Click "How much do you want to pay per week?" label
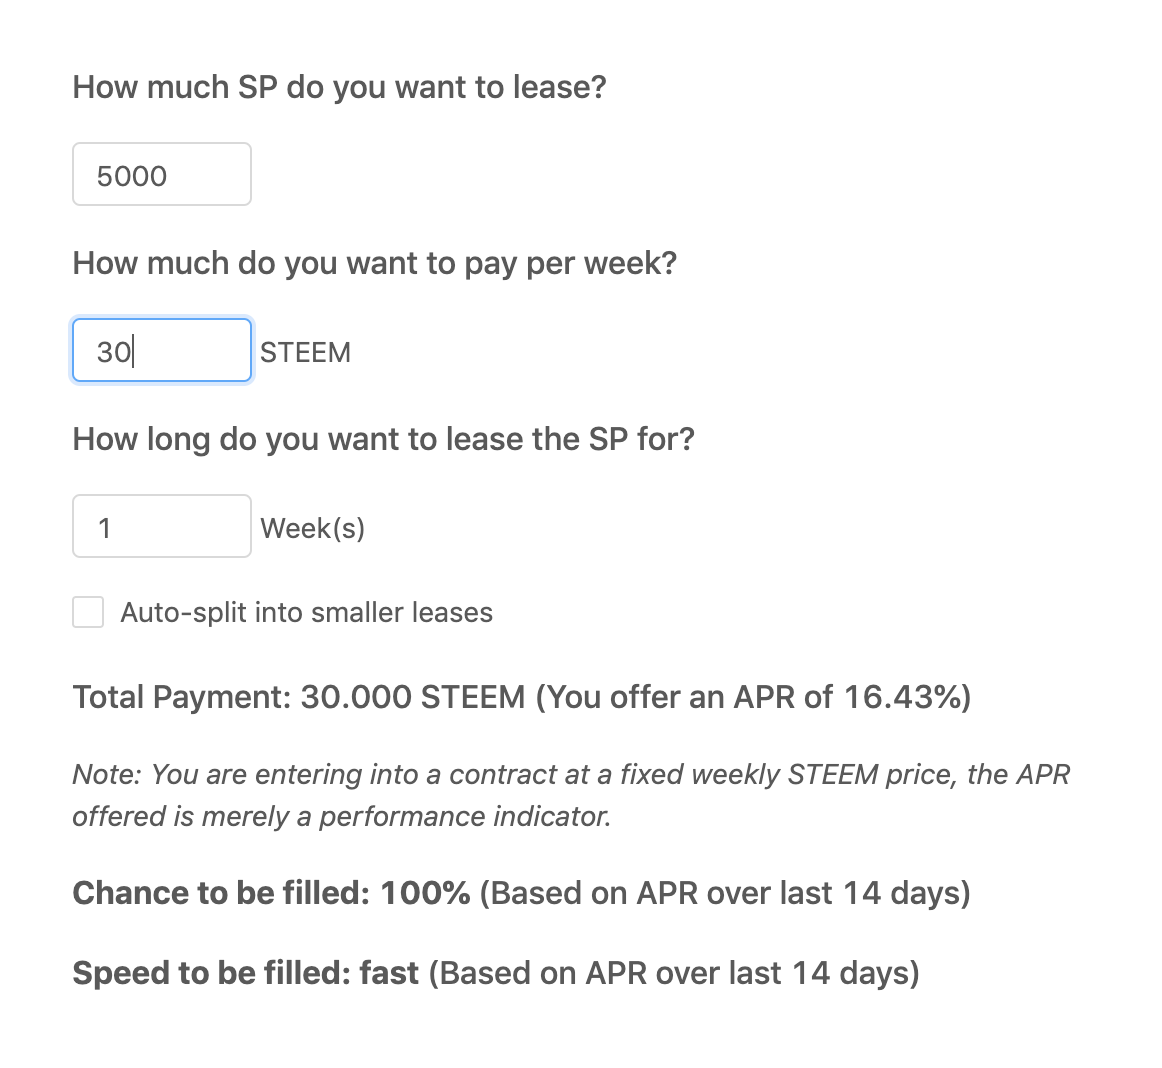The height and width of the screenshot is (1068, 1162). 374,263
